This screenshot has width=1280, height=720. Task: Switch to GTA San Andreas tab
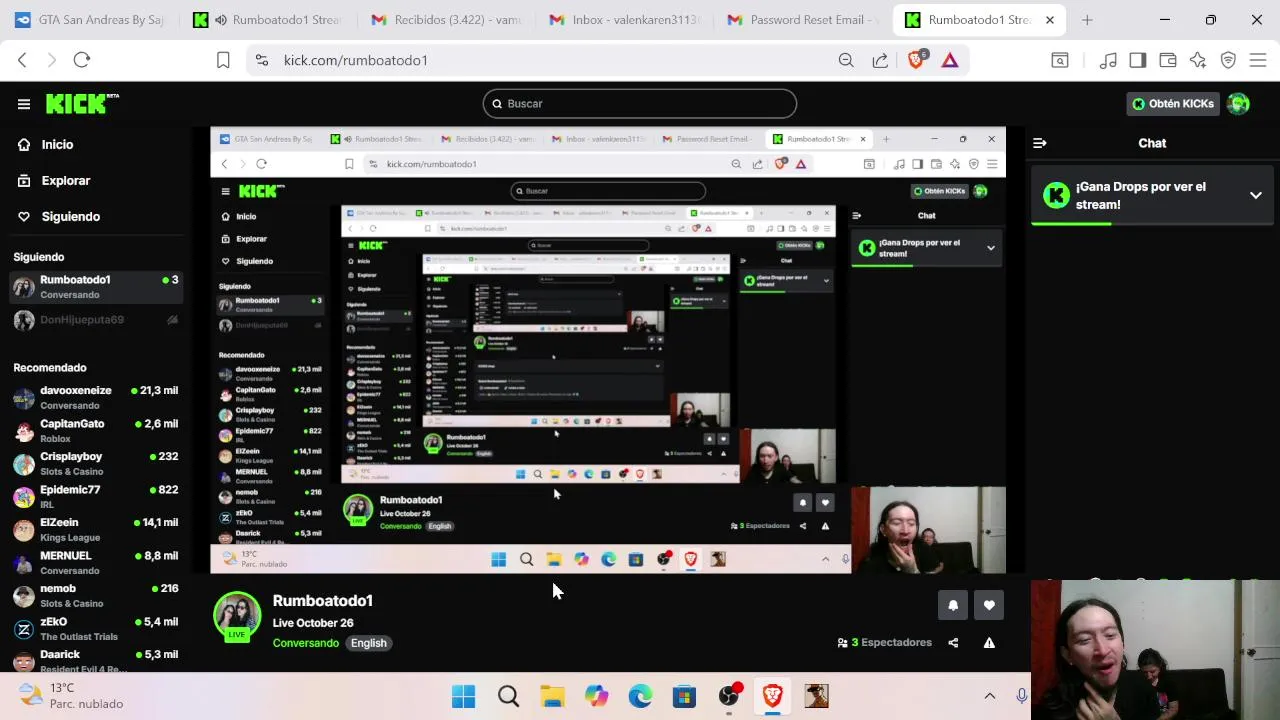[x=90, y=20]
